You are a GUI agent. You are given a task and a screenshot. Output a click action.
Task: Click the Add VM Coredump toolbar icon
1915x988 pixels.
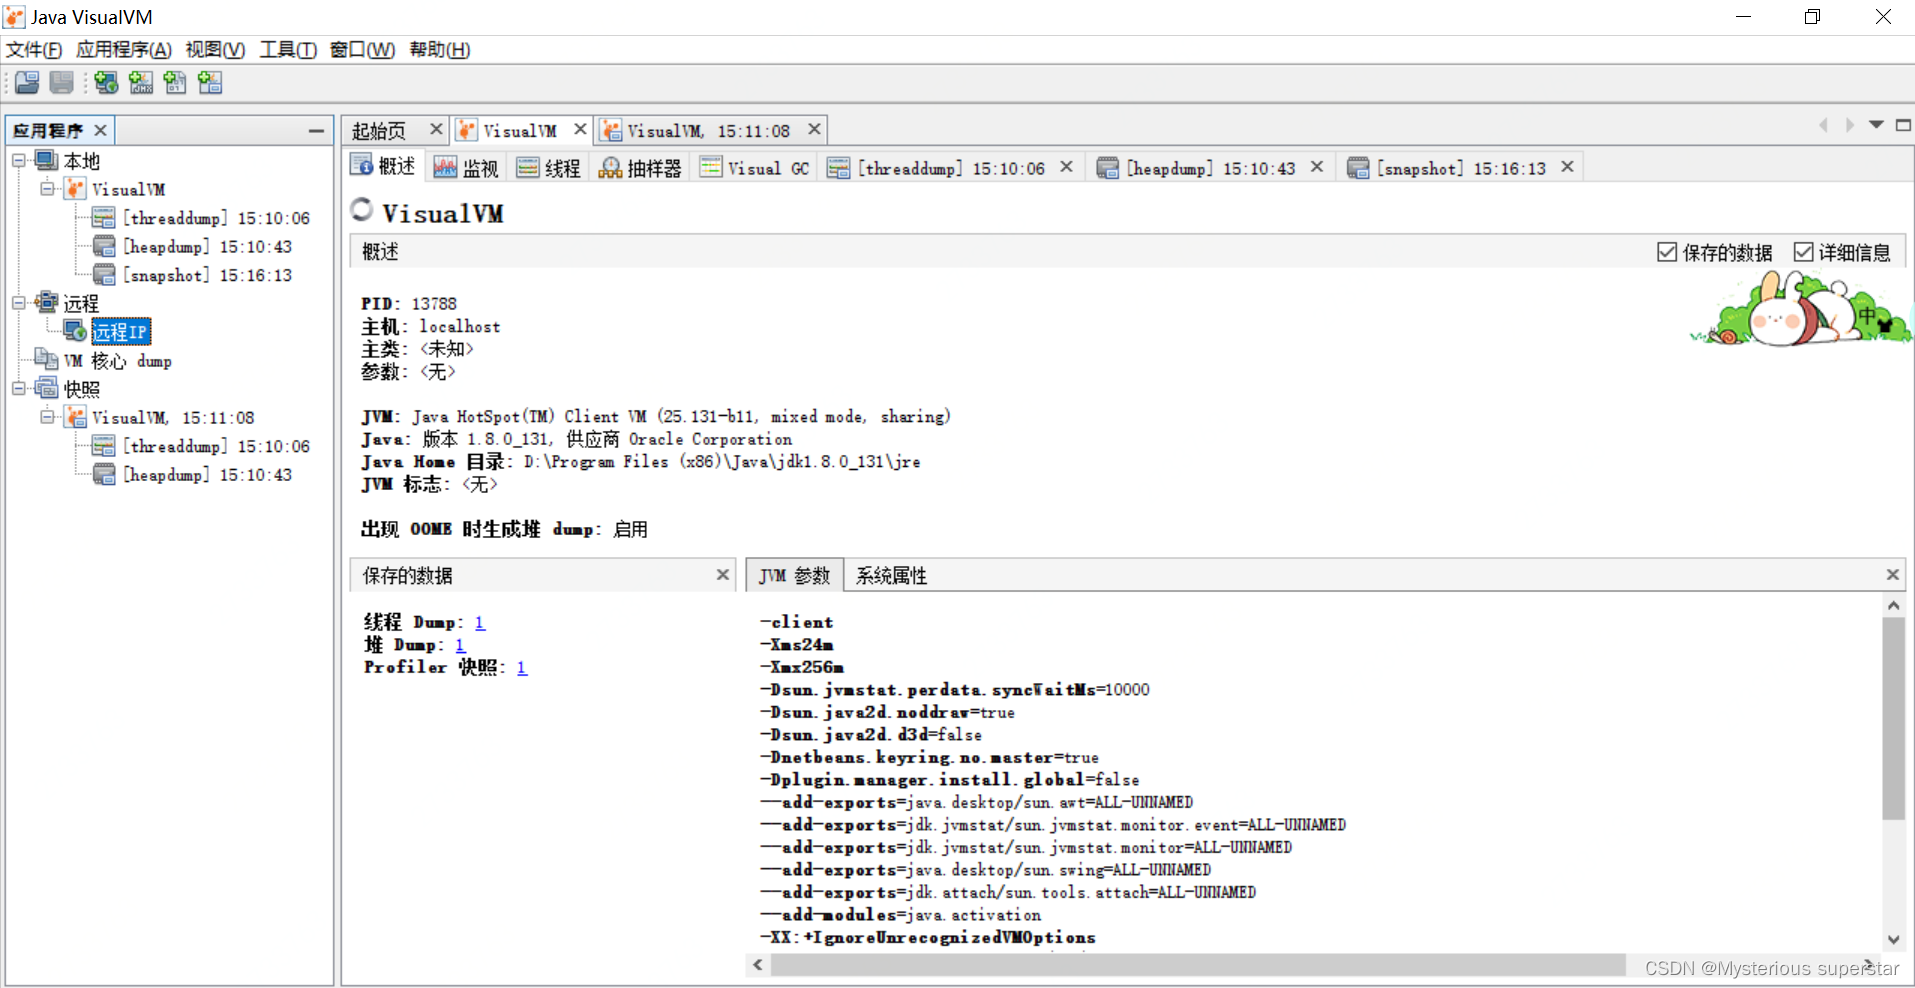click(175, 83)
